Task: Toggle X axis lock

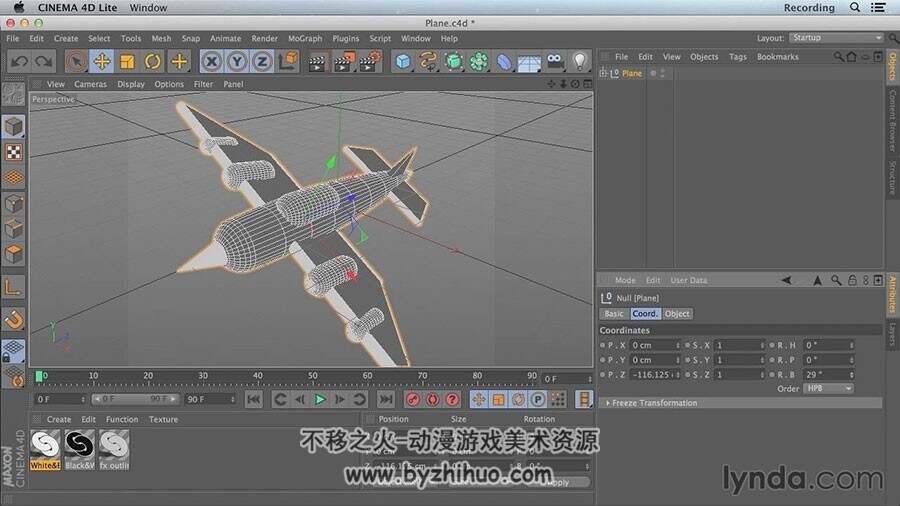Action: 212,61
